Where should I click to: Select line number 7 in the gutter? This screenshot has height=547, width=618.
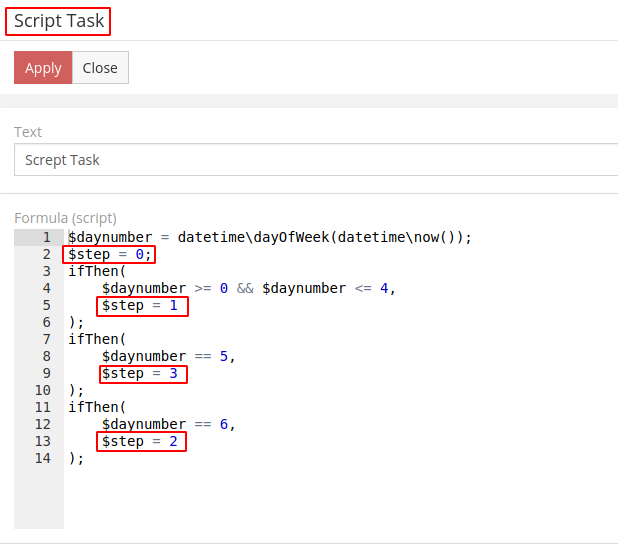(46, 340)
